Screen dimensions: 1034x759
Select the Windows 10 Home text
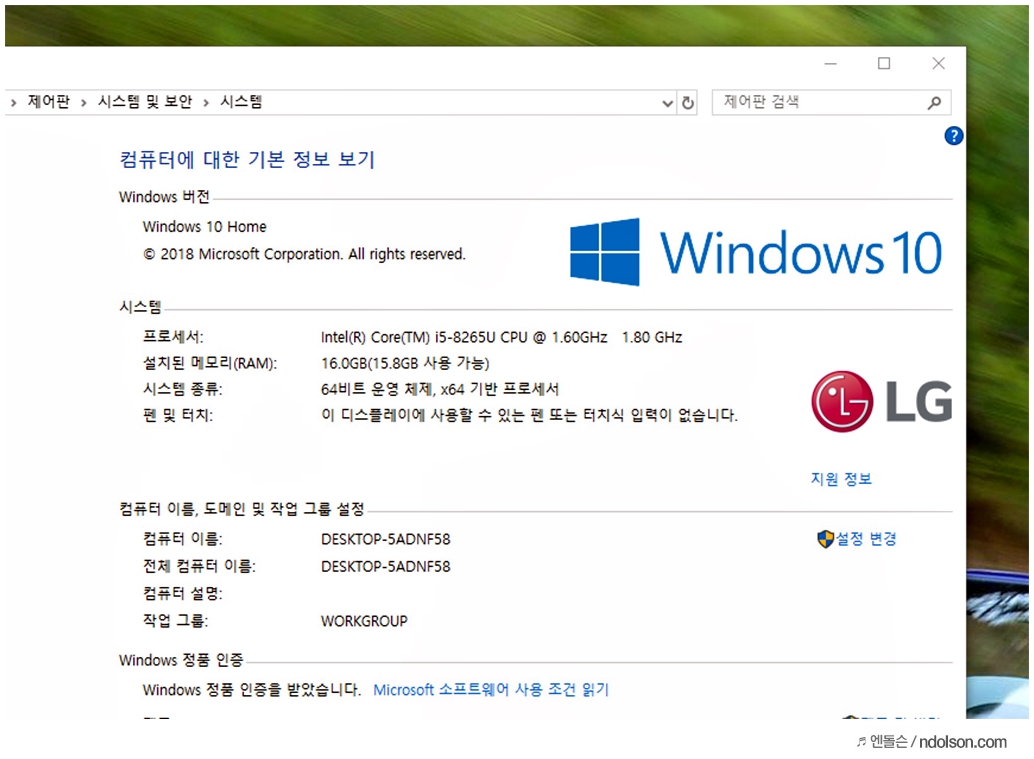coord(204,227)
